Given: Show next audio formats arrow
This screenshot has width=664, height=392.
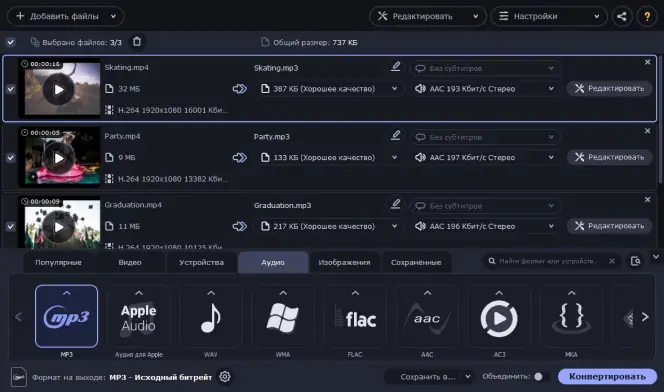Looking at the screenshot, I should tap(645, 317).
